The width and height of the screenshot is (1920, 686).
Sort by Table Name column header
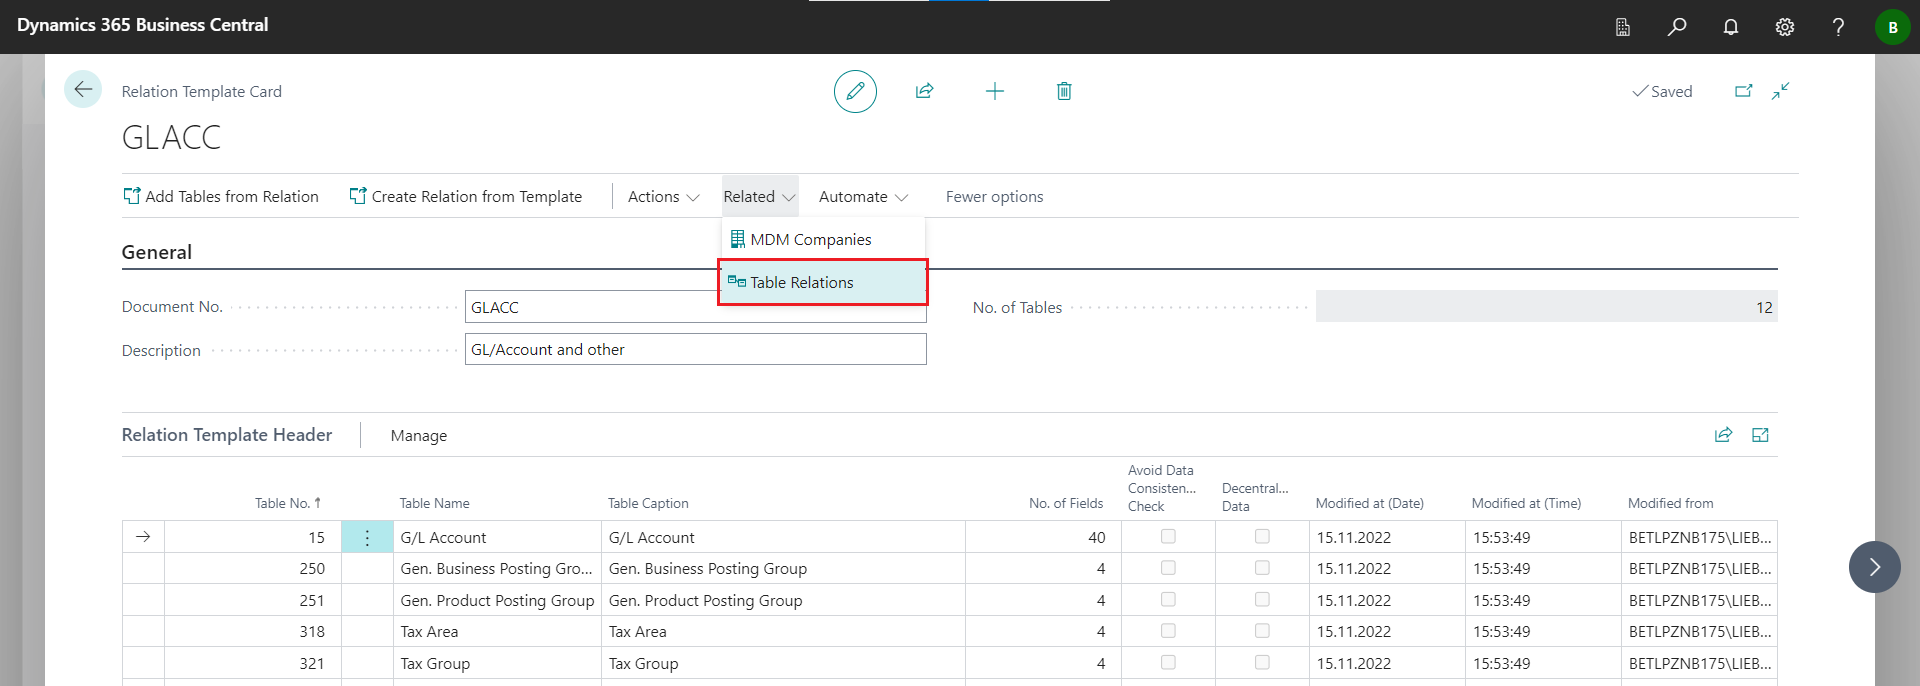click(434, 503)
